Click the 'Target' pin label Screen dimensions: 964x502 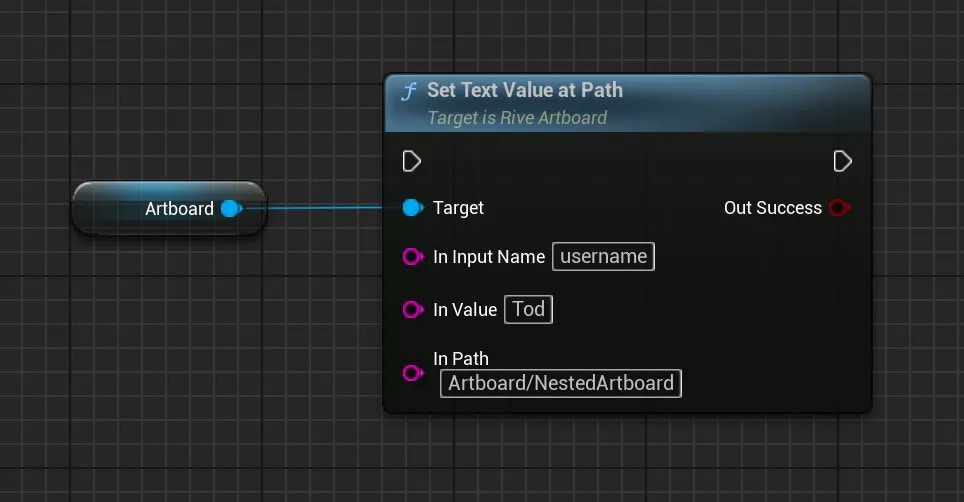458,208
